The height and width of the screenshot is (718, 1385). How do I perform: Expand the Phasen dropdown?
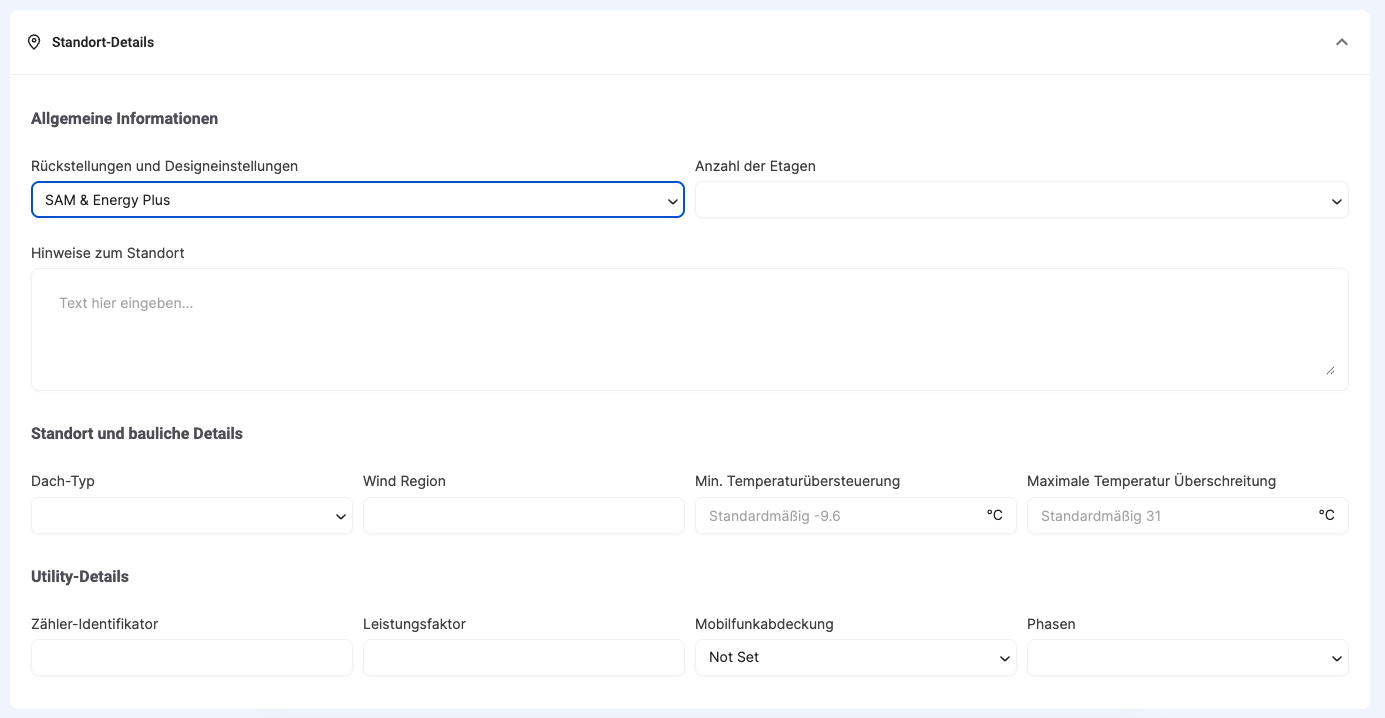[1187, 658]
